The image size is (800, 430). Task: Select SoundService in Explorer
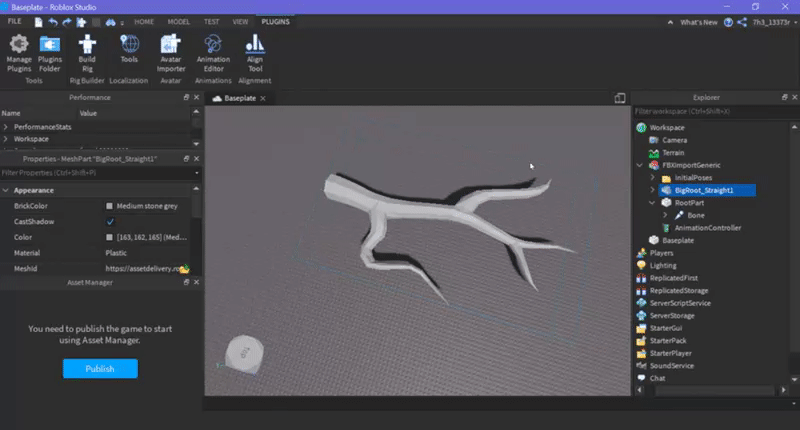tap(671, 366)
